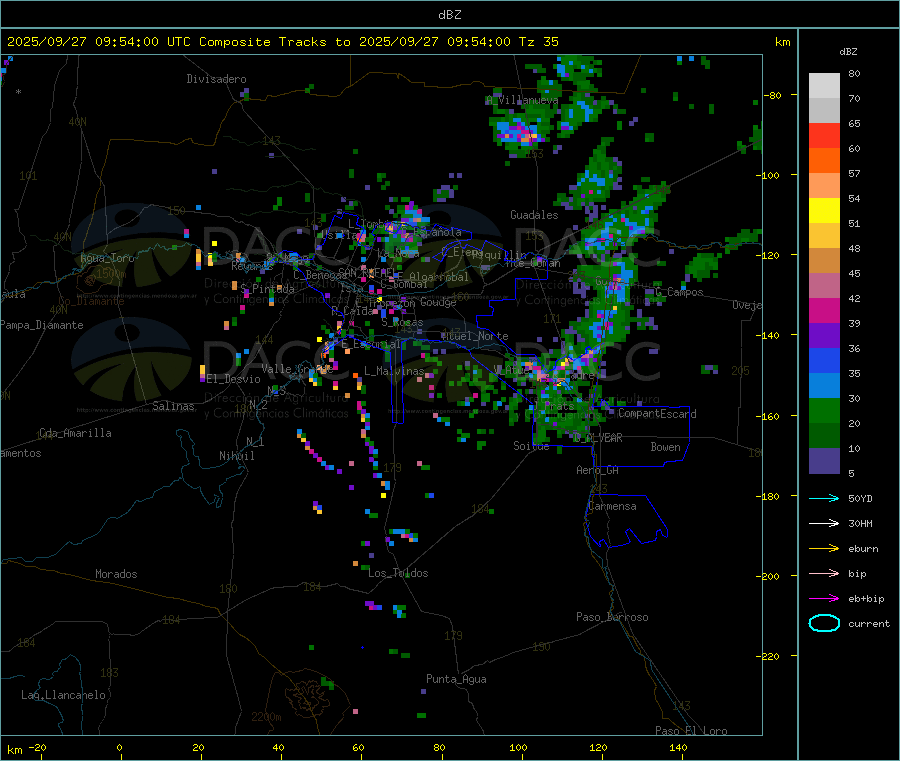This screenshot has width=900, height=761.
Task: Select the green 20 dBZ color swatch
Action: click(824, 410)
